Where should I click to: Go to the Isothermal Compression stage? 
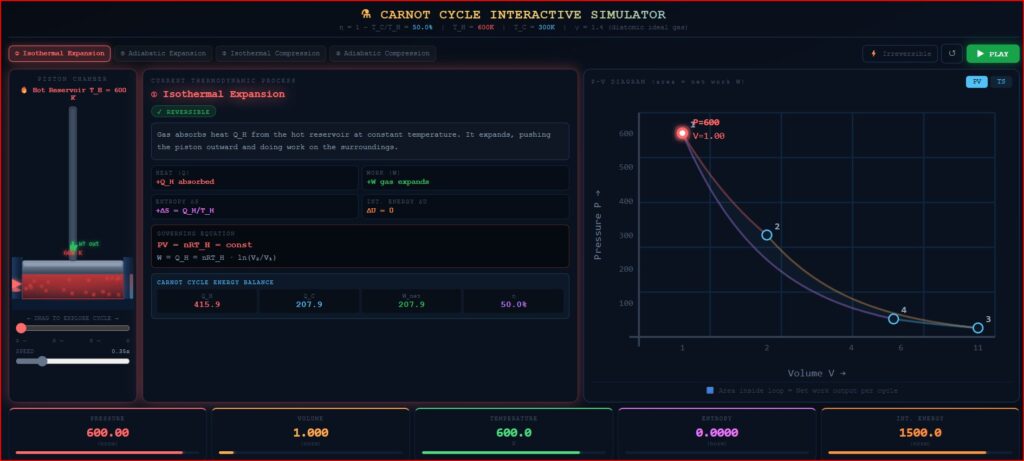tap(270, 54)
